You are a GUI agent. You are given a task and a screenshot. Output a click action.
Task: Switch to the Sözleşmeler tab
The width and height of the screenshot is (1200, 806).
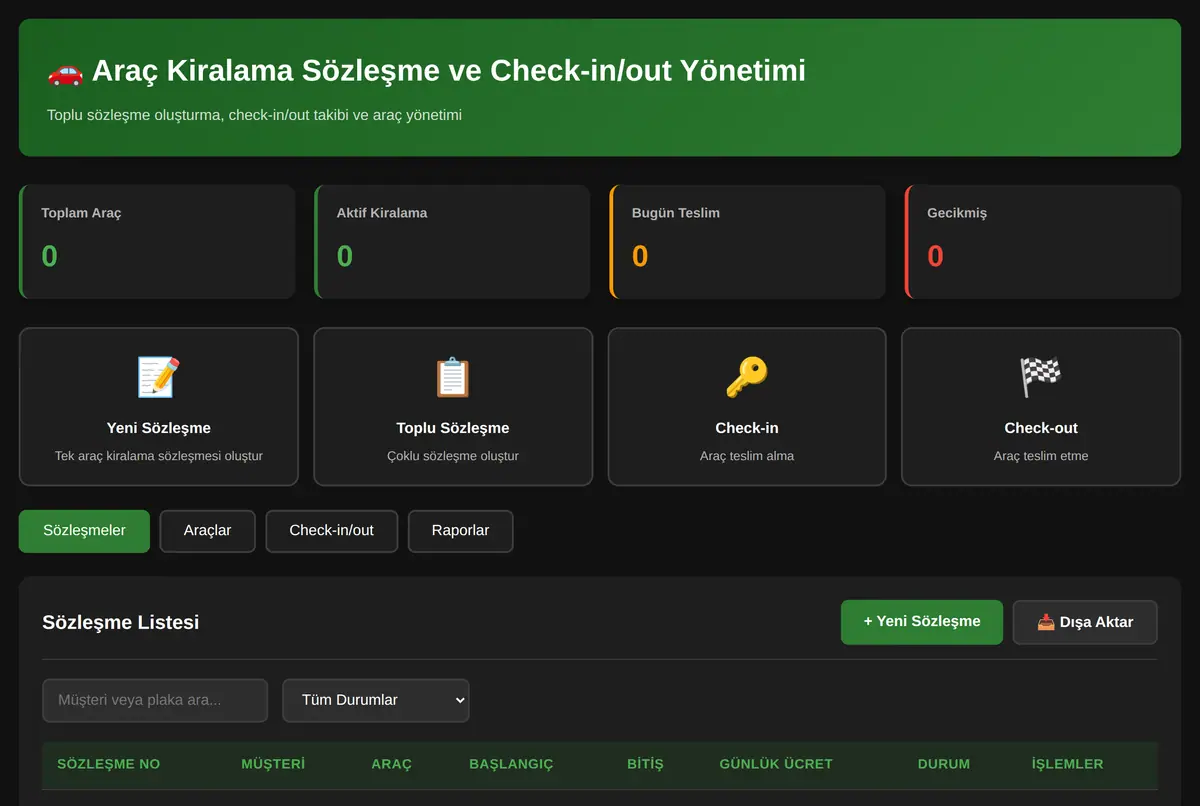coord(84,531)
